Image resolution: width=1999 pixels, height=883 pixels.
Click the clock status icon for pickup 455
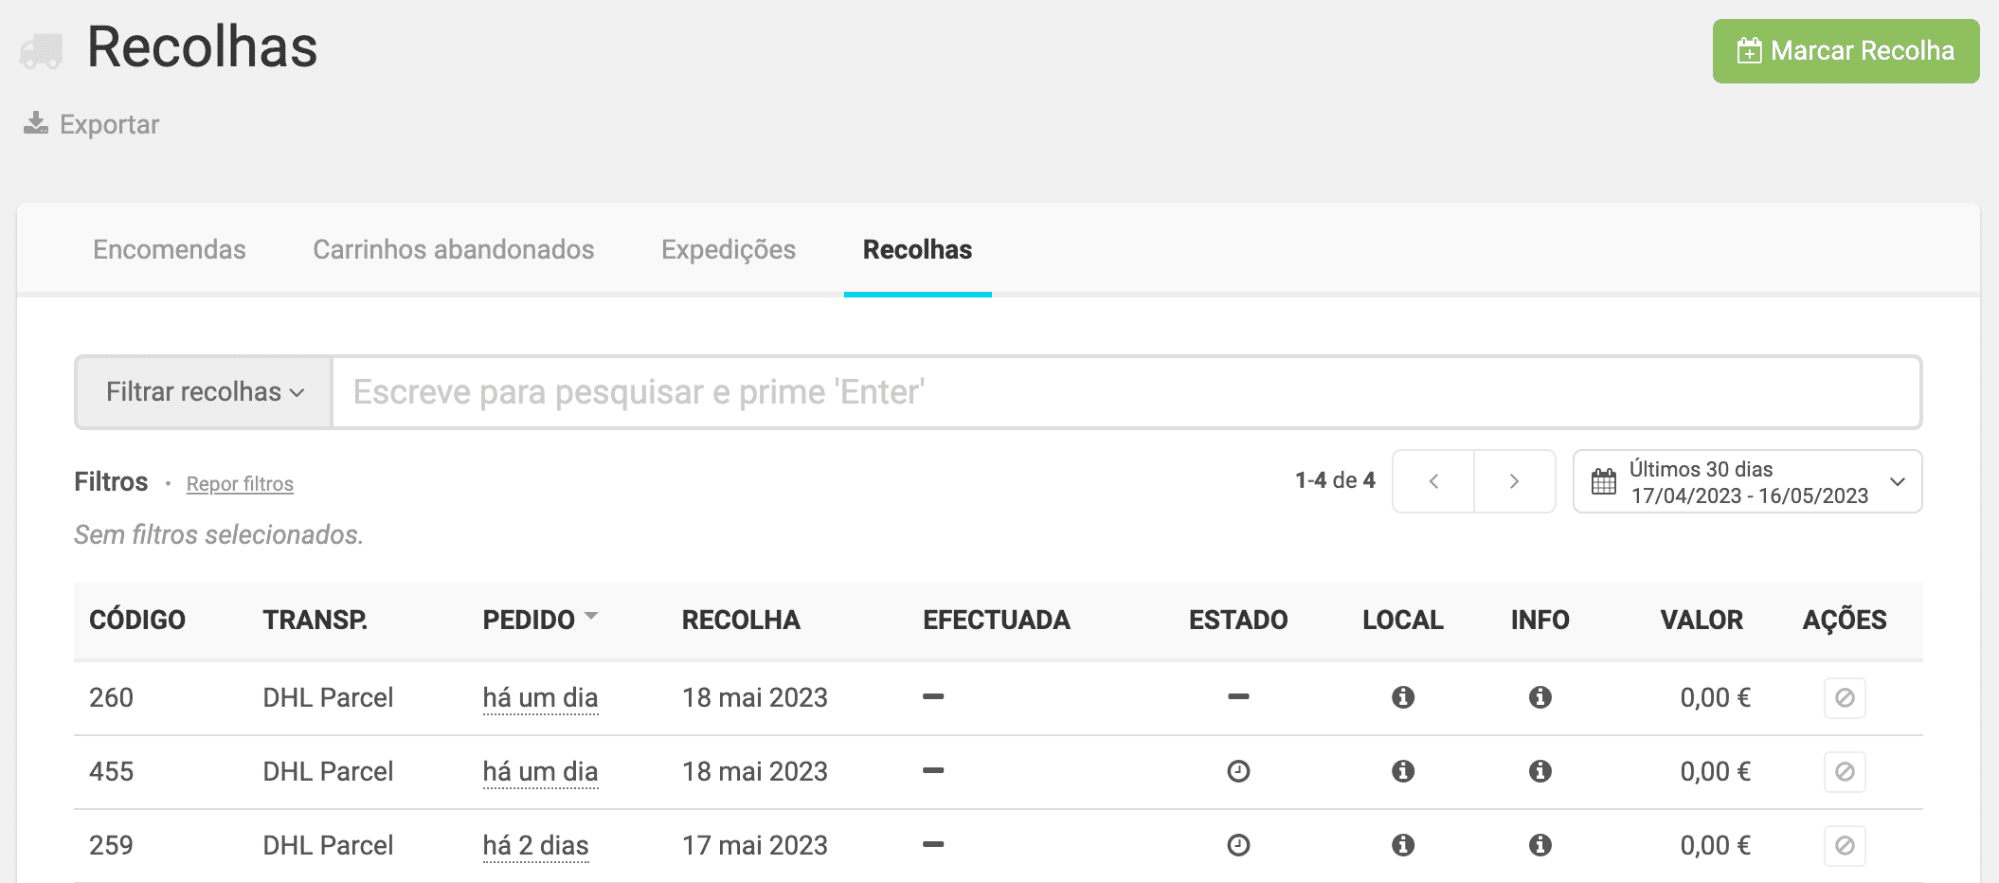1238,772
